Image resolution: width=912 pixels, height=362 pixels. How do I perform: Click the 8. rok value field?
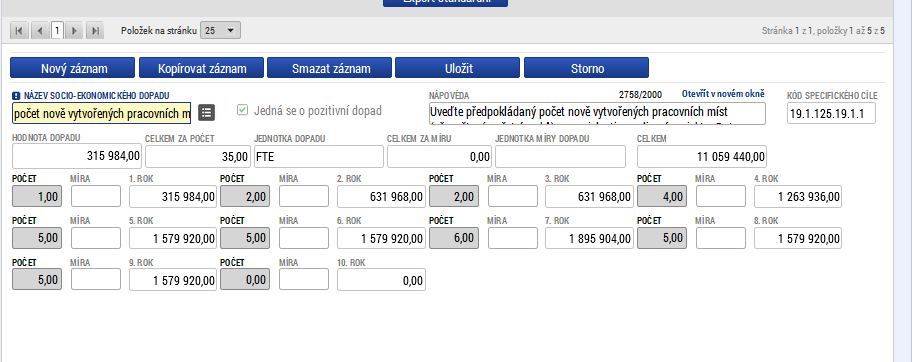[797, 237]
